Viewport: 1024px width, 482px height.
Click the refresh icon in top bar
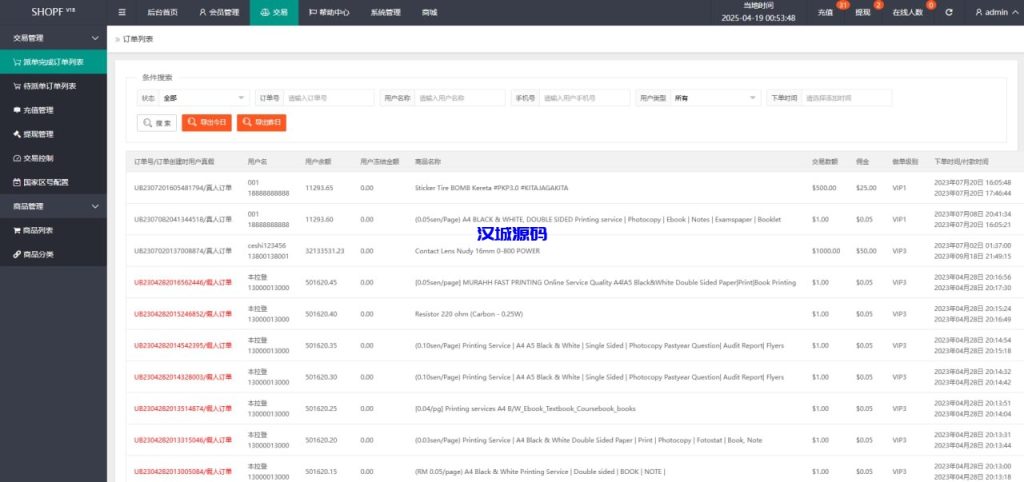[x=949, y=13]
